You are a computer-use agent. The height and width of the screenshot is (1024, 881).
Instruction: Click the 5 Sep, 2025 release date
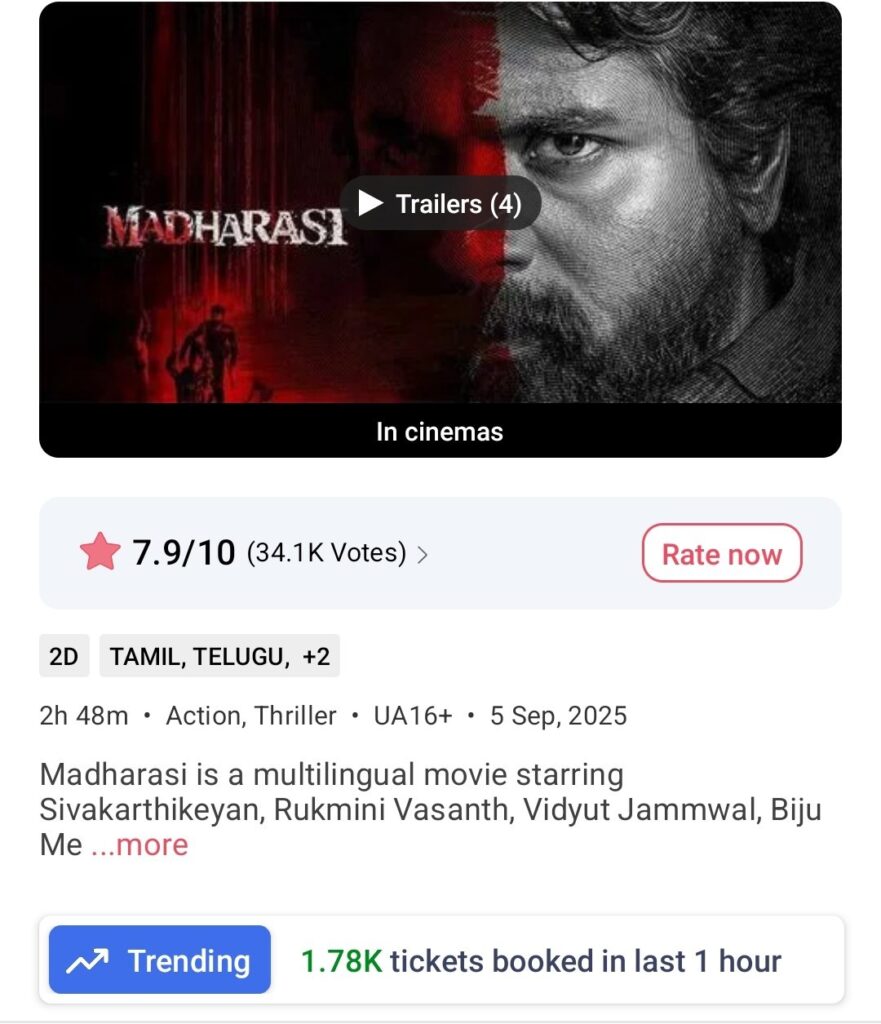[558, 716]
